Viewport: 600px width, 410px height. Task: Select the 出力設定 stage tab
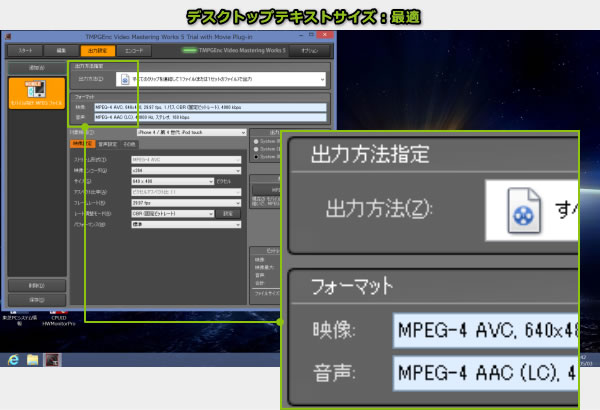[98, 51]
